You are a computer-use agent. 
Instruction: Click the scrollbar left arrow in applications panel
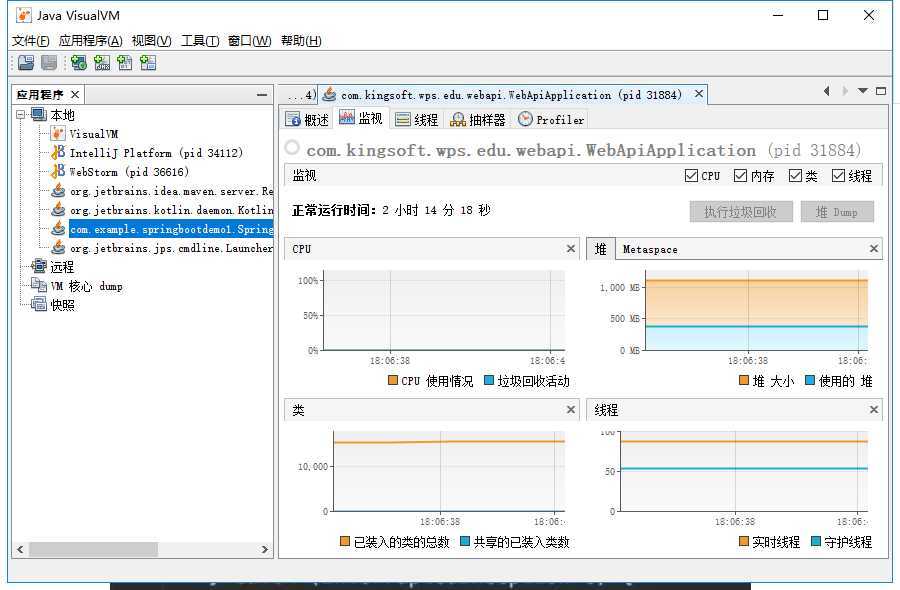(x=20, y=549)
